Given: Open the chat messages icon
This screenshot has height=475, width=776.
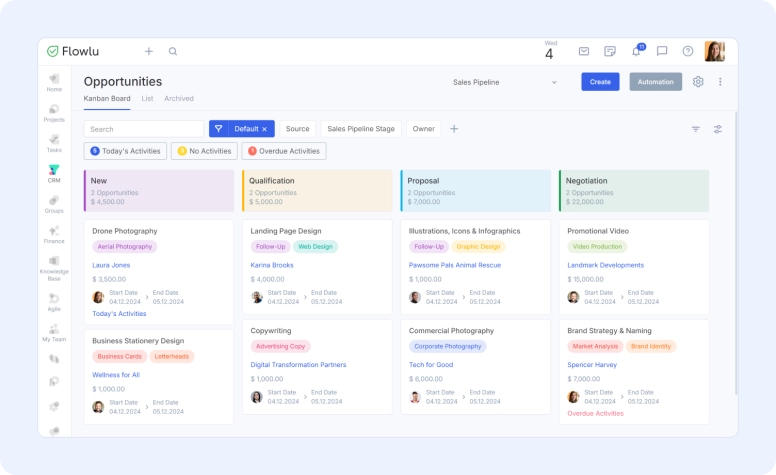Looking at the screenshot, I should (x=662, y=51).
